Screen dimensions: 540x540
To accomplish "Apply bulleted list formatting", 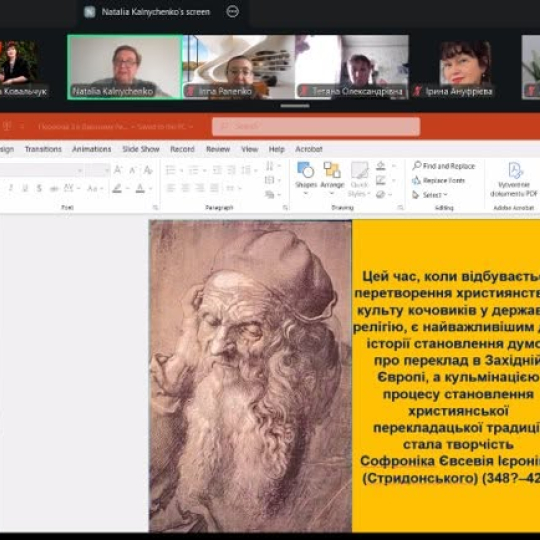I will [x=171, y=170].
